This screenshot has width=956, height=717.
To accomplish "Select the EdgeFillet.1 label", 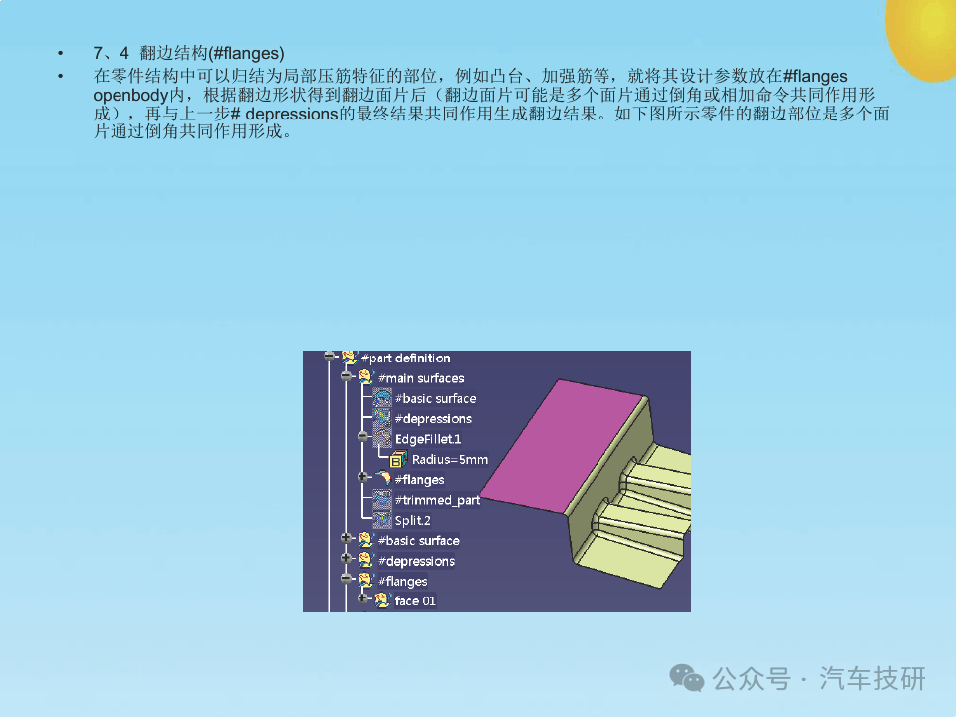I will (428, 439).
